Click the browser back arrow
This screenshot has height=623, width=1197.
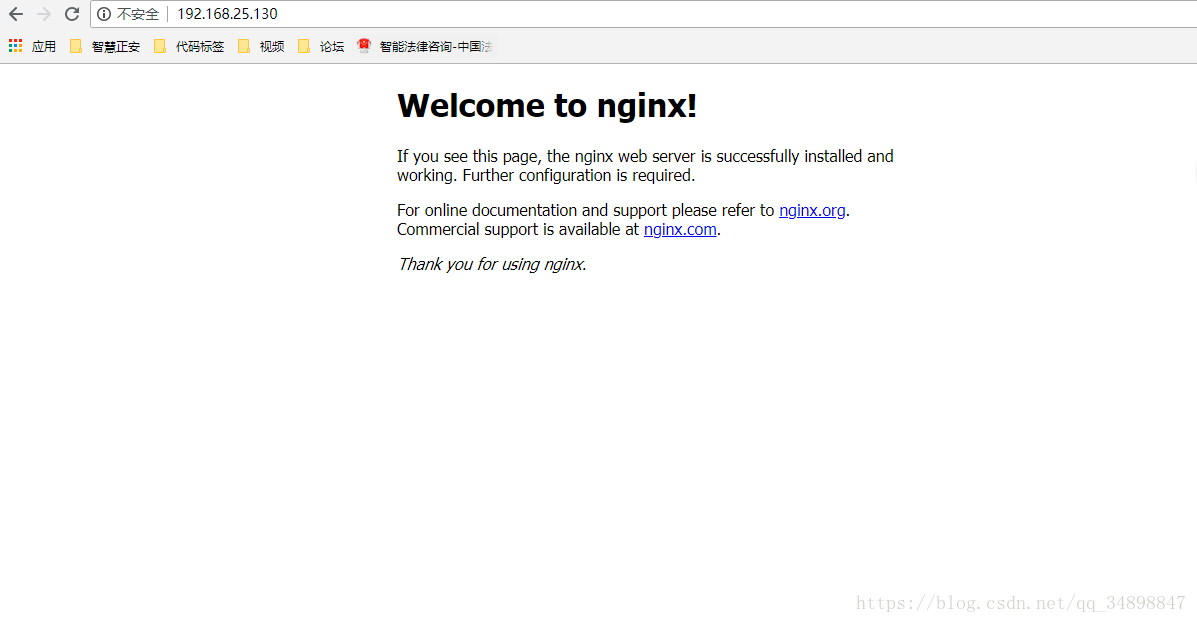click(x=16, y=14)
